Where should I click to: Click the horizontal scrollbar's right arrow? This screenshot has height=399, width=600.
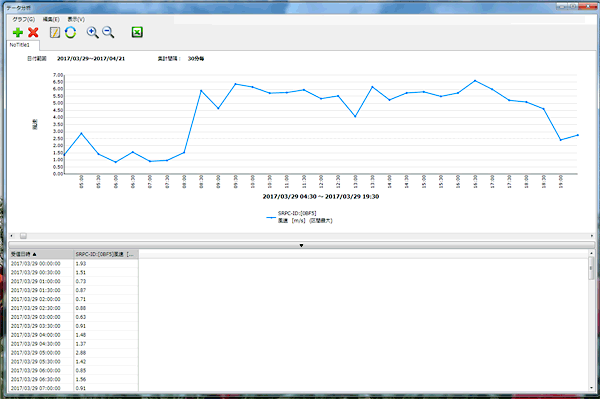point(592,236)
